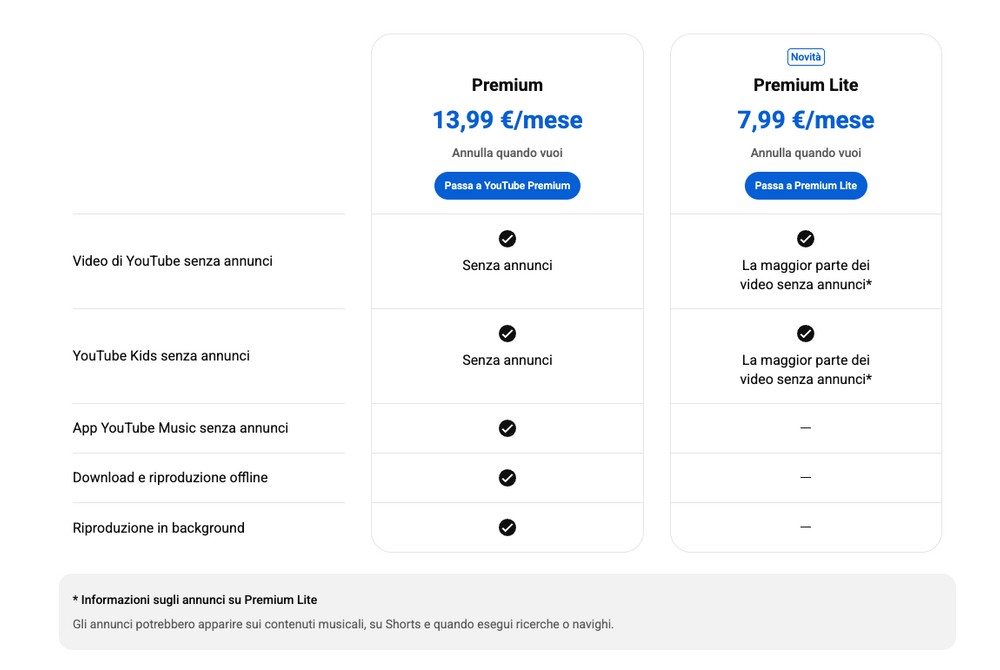This screenshot has width=1000, height=670.
Task: Click the Passa a Premium Lite button
Action: (805, 186)
